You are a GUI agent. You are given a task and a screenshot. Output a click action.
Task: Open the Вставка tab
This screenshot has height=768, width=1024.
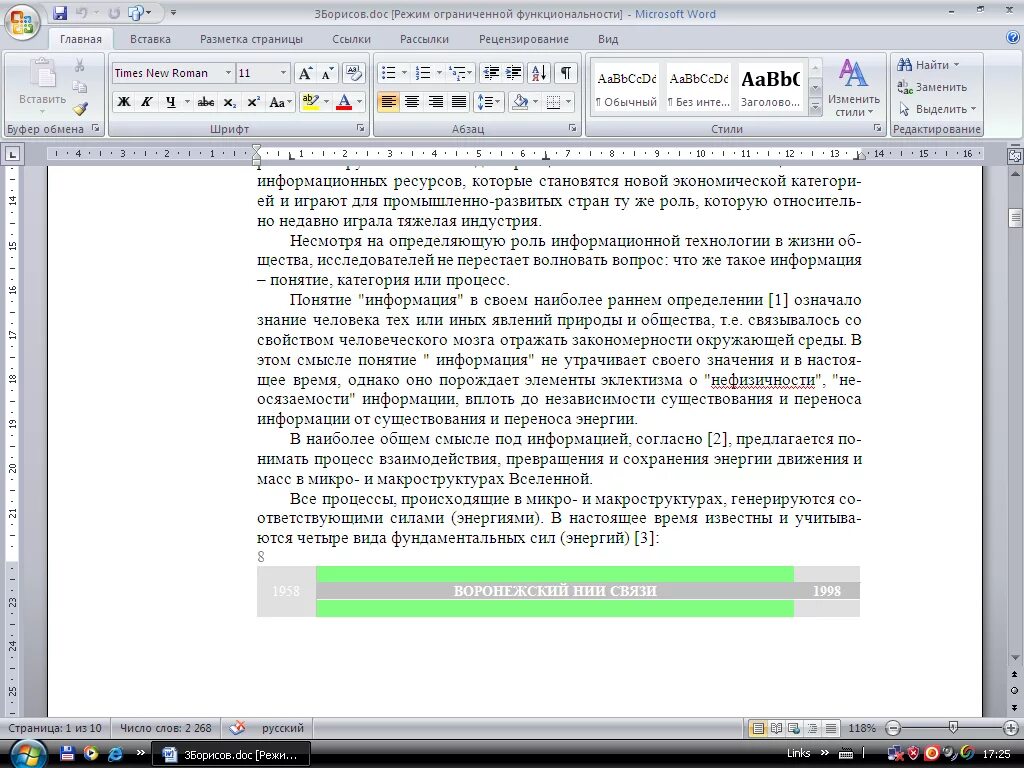click(x=150, y=39)
